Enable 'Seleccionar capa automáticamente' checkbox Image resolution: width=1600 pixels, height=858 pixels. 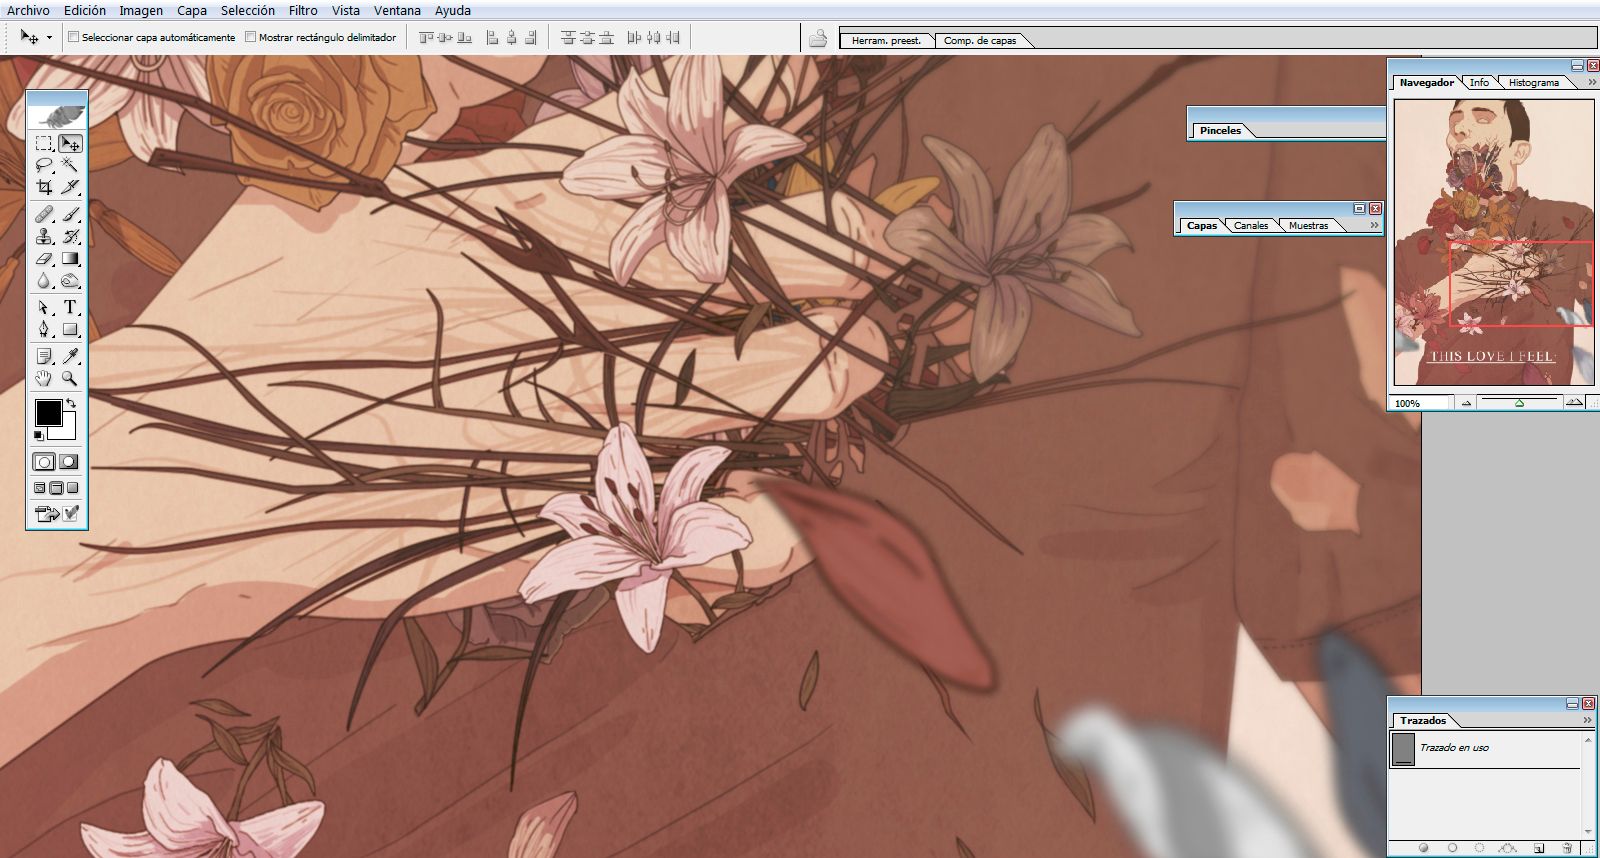point(73,37)
